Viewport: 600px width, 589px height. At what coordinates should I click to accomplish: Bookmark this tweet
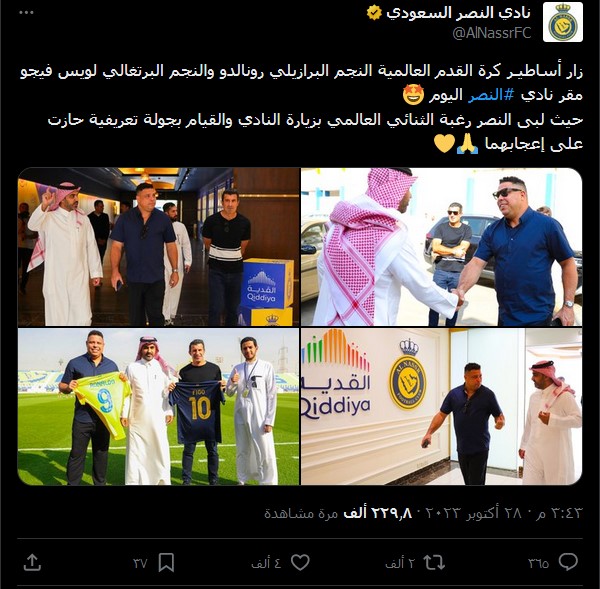click(x=166, y=563)
